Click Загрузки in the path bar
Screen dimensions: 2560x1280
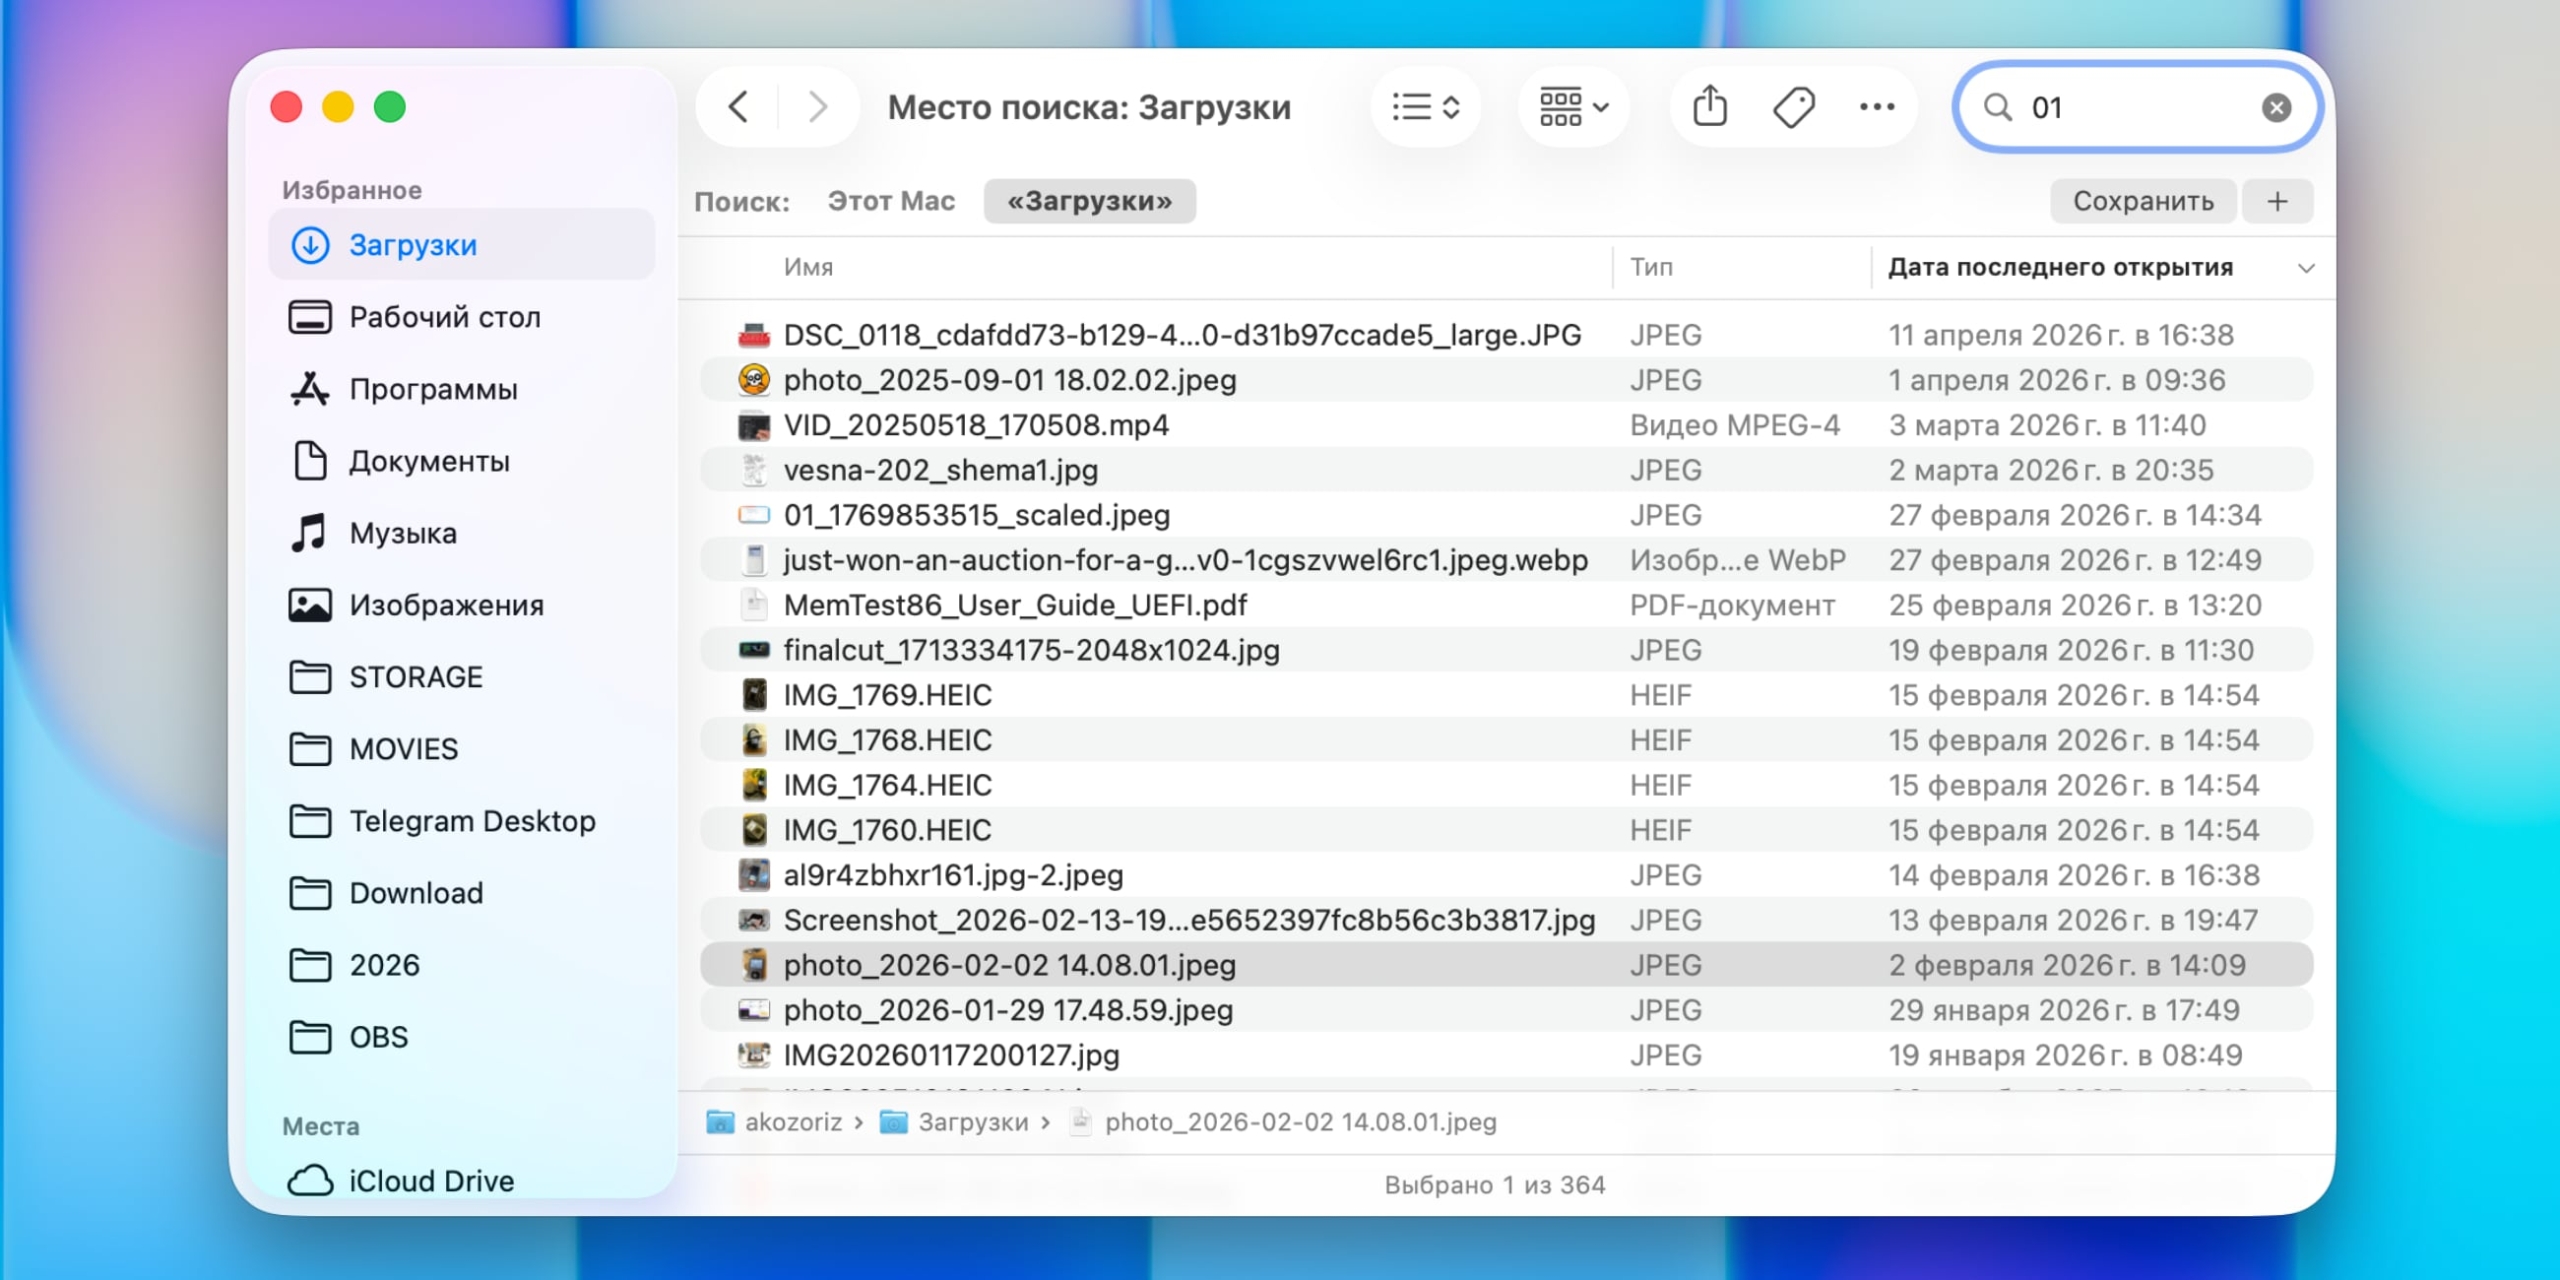[x=972, y=1122]
